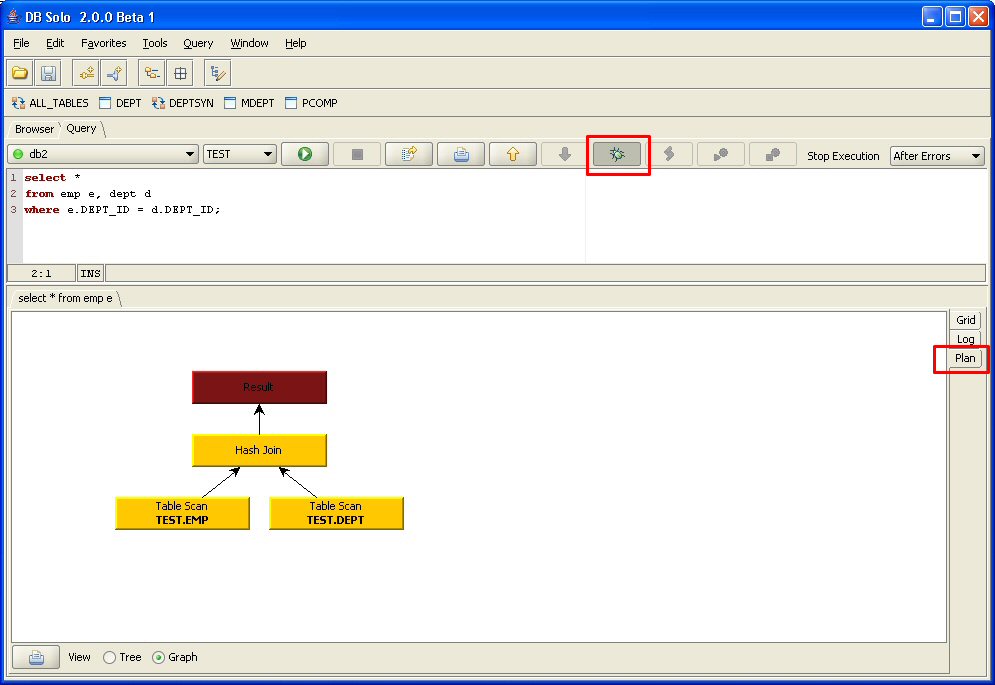995x685 pixels.
Task: Open the ALL_TABLES favorite
Action: (50, 103)
